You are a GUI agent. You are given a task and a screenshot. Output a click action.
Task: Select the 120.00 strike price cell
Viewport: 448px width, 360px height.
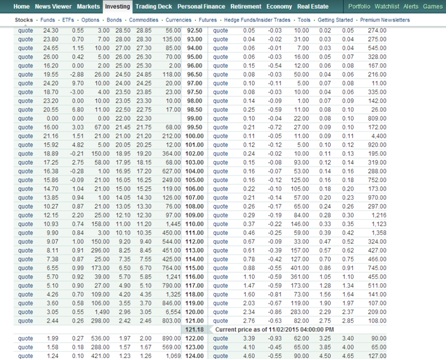click(x=195, y=312)
